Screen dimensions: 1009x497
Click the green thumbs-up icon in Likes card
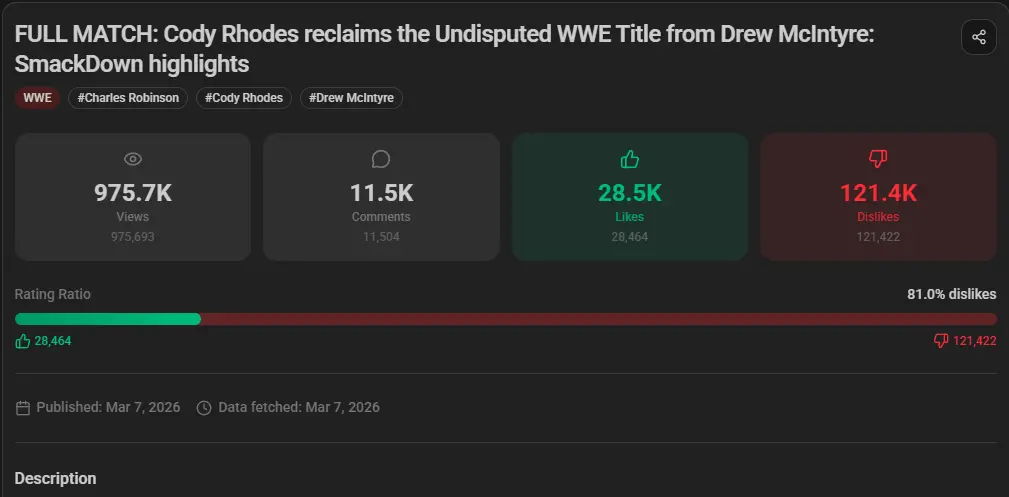[630, 159]
